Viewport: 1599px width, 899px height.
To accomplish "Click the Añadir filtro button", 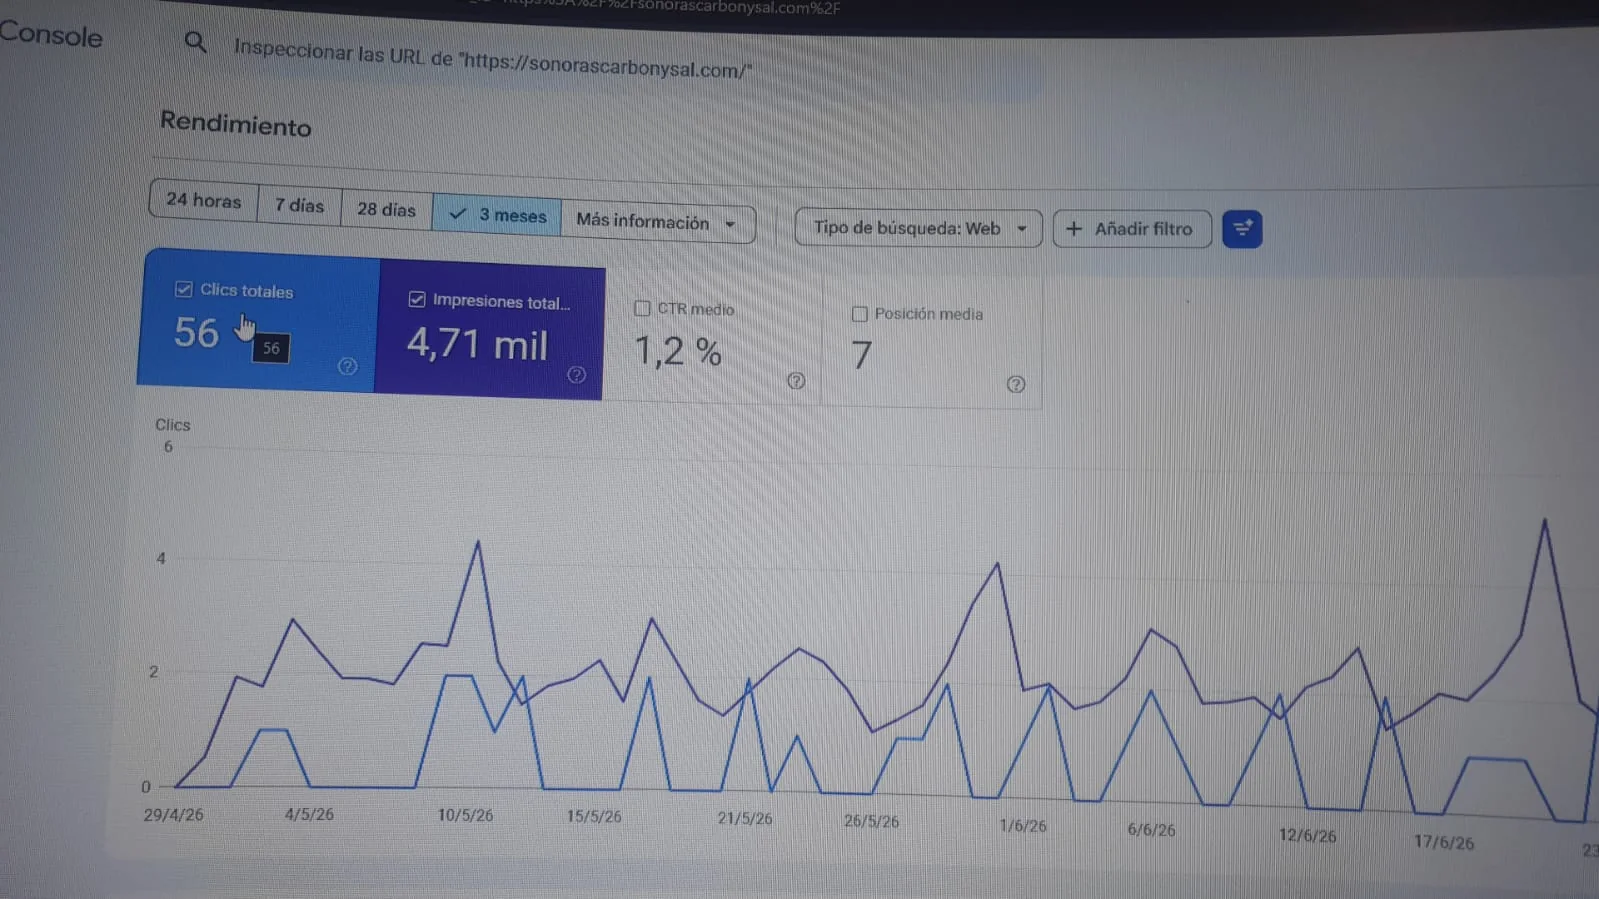I will point(1132,229).
